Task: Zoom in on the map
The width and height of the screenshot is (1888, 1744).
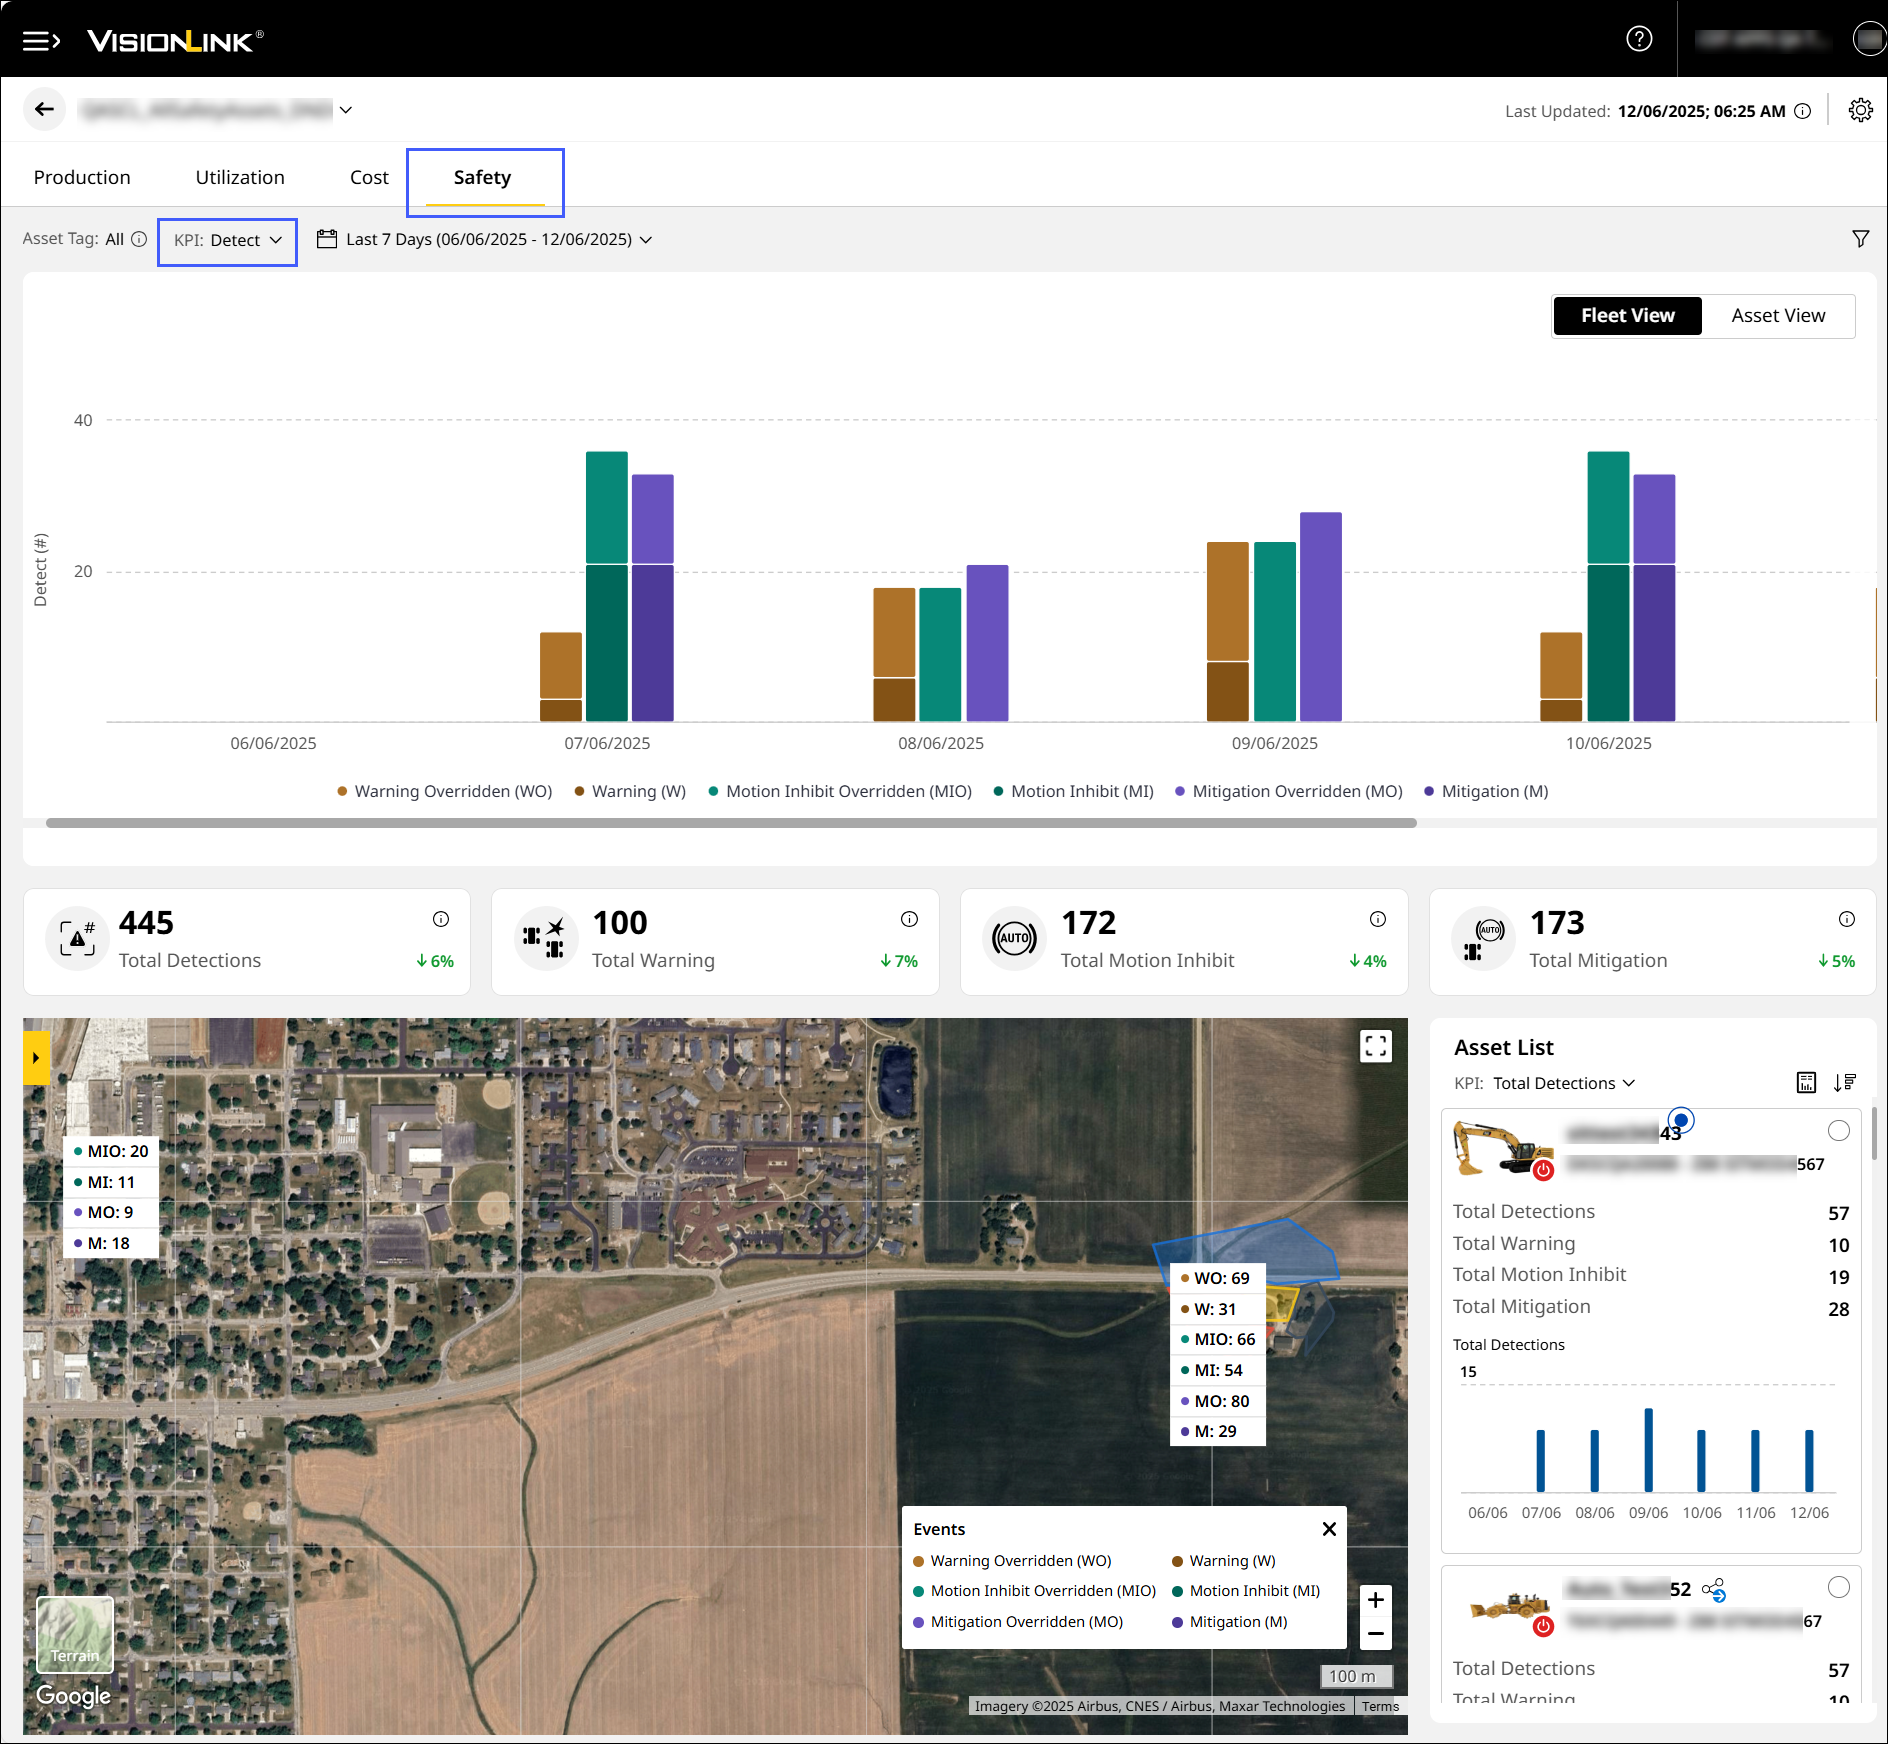Action: tap(1375, 1600)
